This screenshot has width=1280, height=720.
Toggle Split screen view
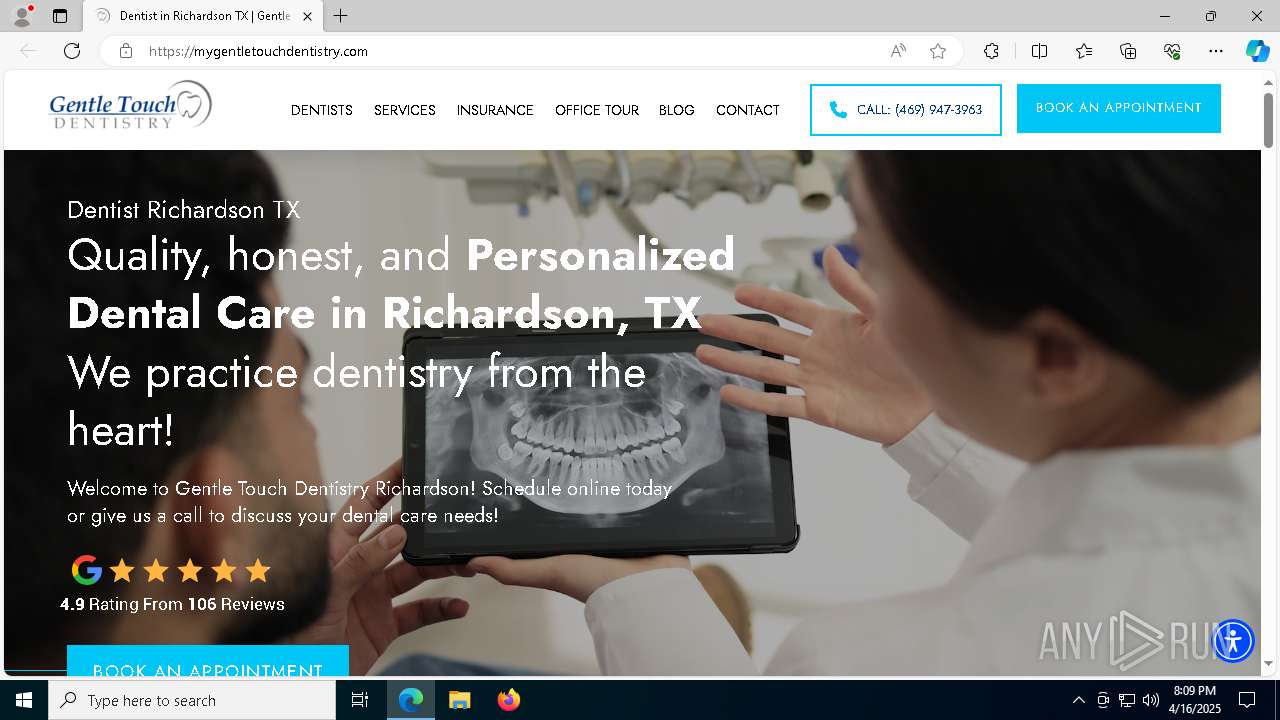(1039, 51)
